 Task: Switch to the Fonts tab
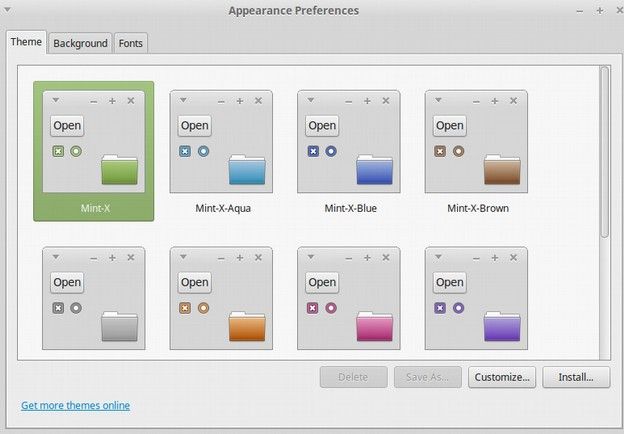point(131,43)
